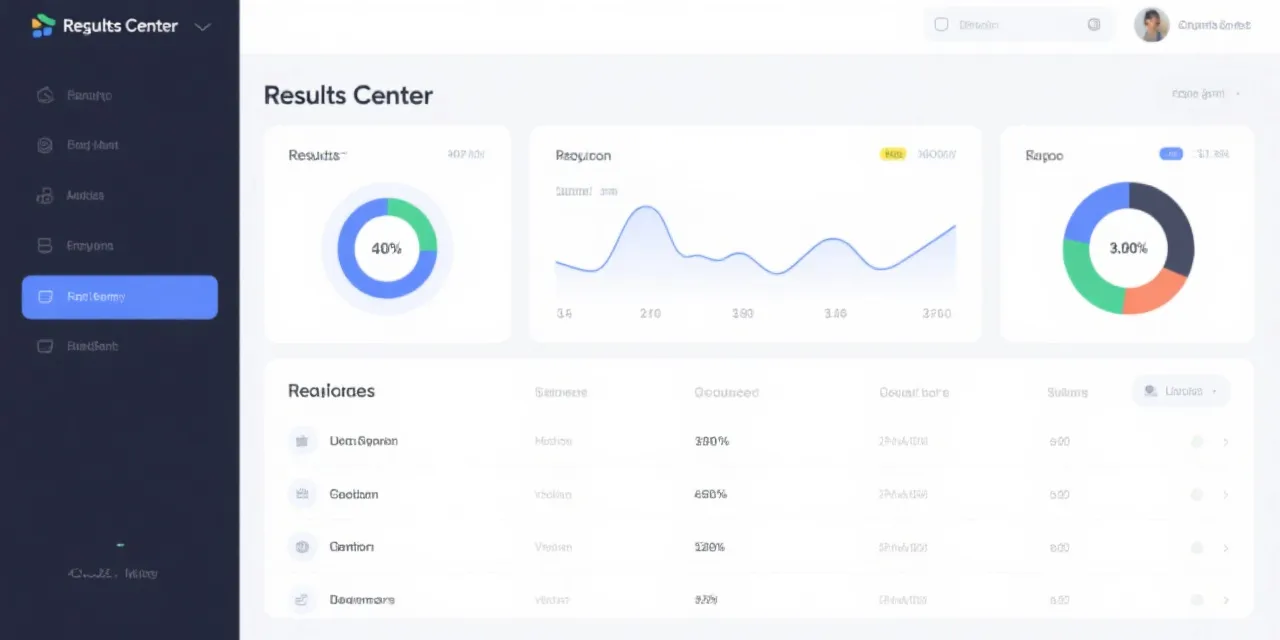This screenshot has width=1280, height=640.
Task: Click the icon beside the first table row
Action: (301, 441)
